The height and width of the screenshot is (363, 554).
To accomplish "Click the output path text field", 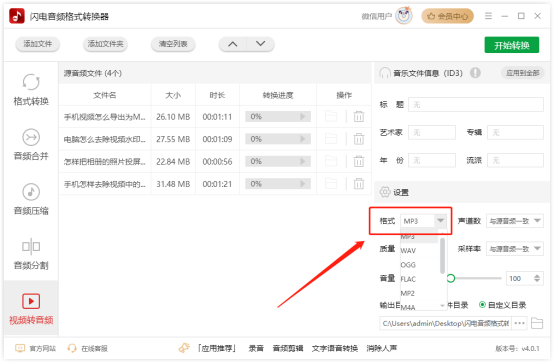I will click(x=445, y=323).
